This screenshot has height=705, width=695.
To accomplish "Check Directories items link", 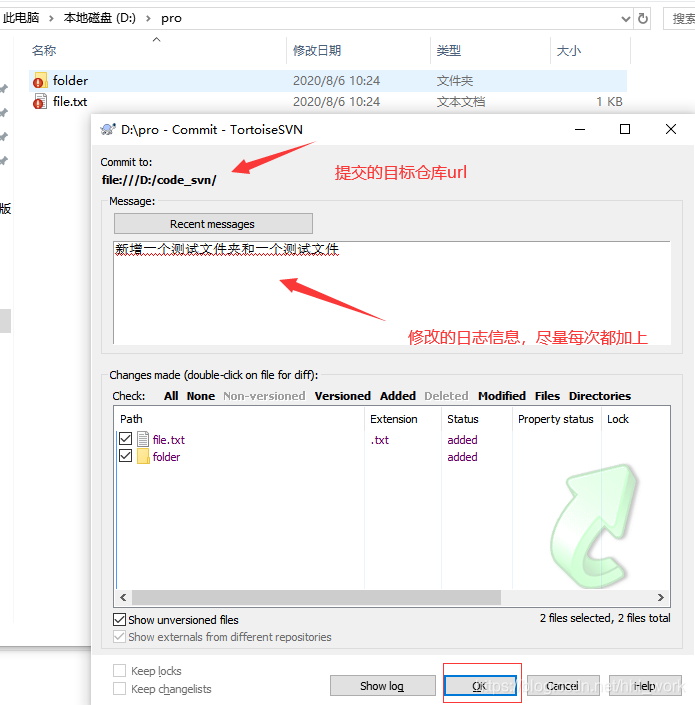I will [x=600, y=396].
